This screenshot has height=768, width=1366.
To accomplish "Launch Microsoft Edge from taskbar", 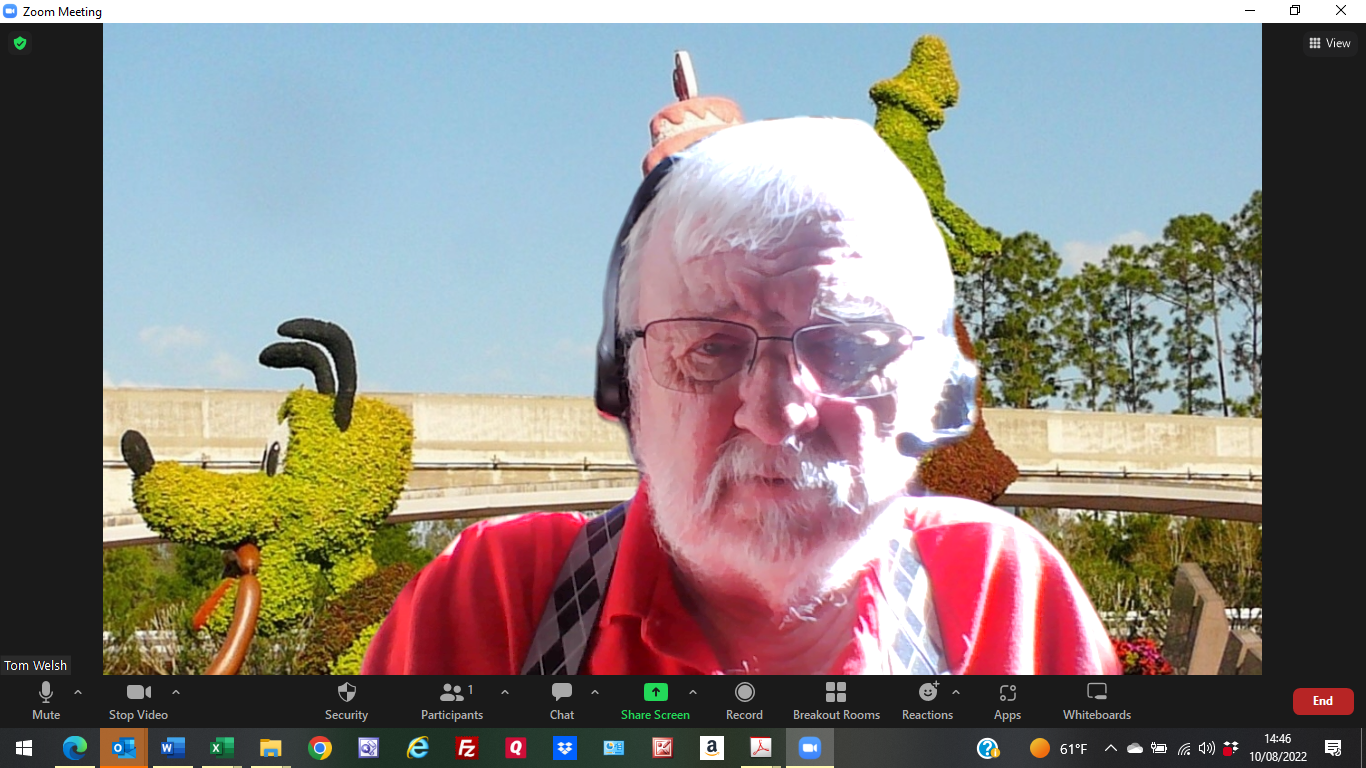I will [x=75, y=748].
